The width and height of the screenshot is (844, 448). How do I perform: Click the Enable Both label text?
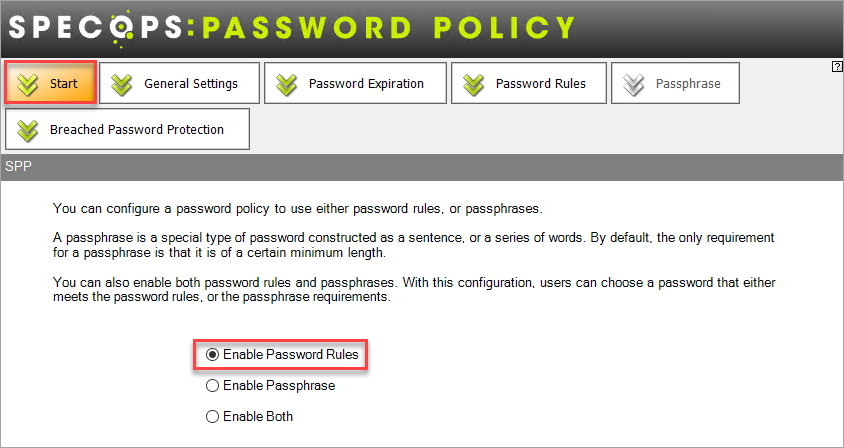tap(258, 417)
